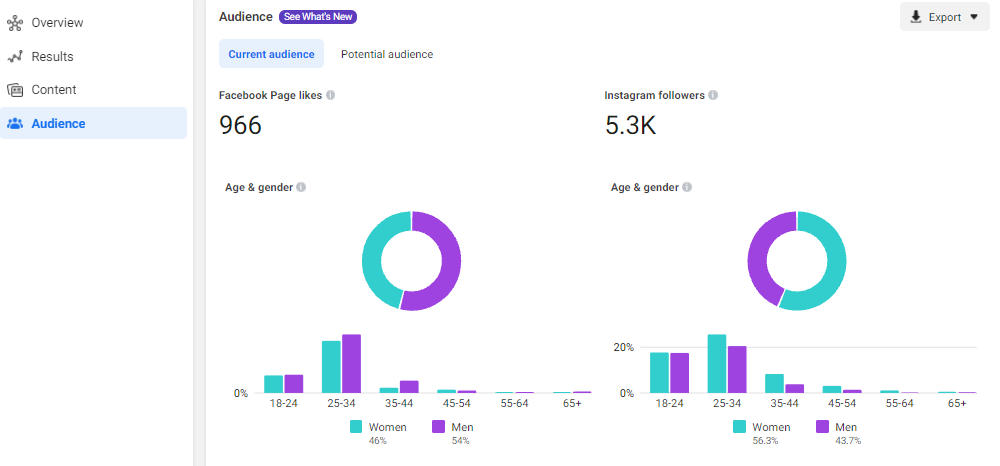
Task: Click info icon next to Facebook Page likes
Action: pyautogui.click(x=331, y=96)
